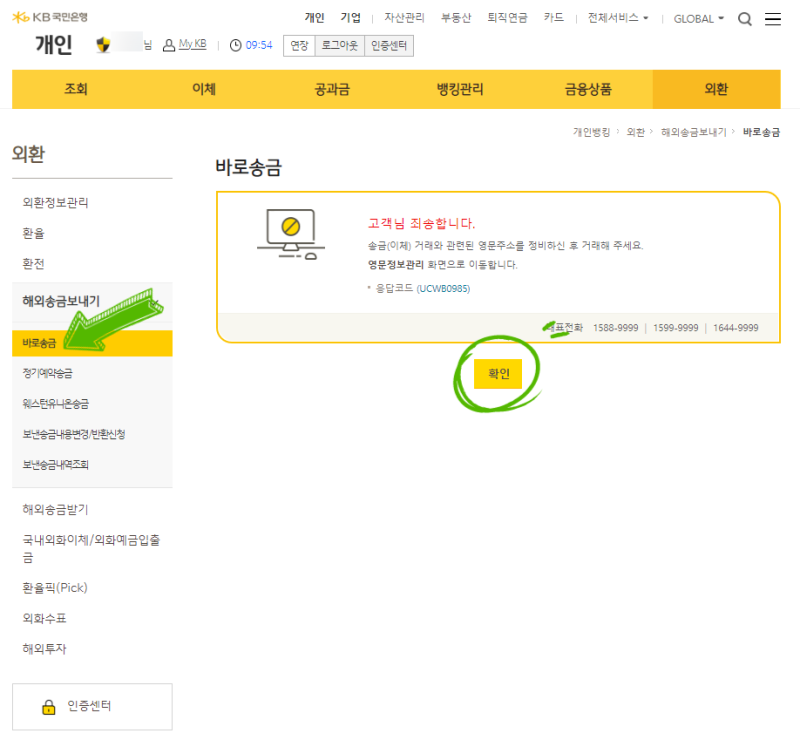This screenshot has width=800, height=740.
Task: Click the KB Kookmin Bank logo
Action: pos(49,17)
